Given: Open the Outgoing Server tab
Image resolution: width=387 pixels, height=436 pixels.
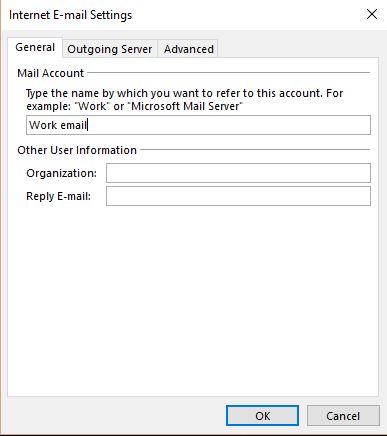Looking at the screenshot, I should 110,49.
